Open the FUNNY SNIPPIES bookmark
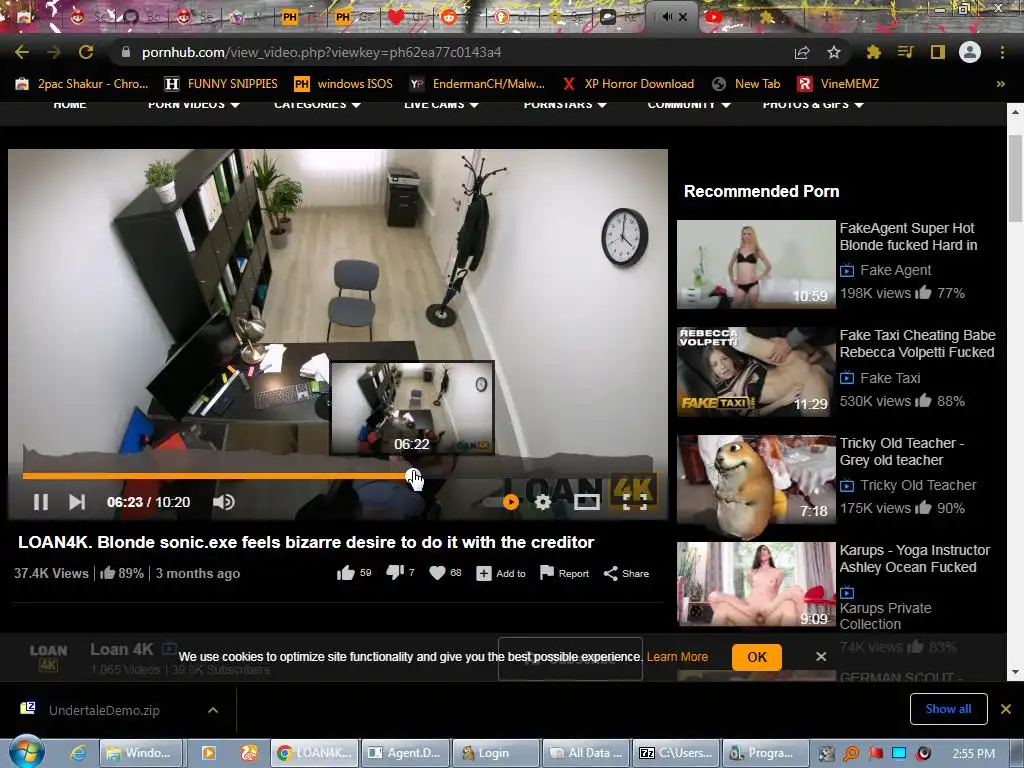1024x768 pixels. 221,84
